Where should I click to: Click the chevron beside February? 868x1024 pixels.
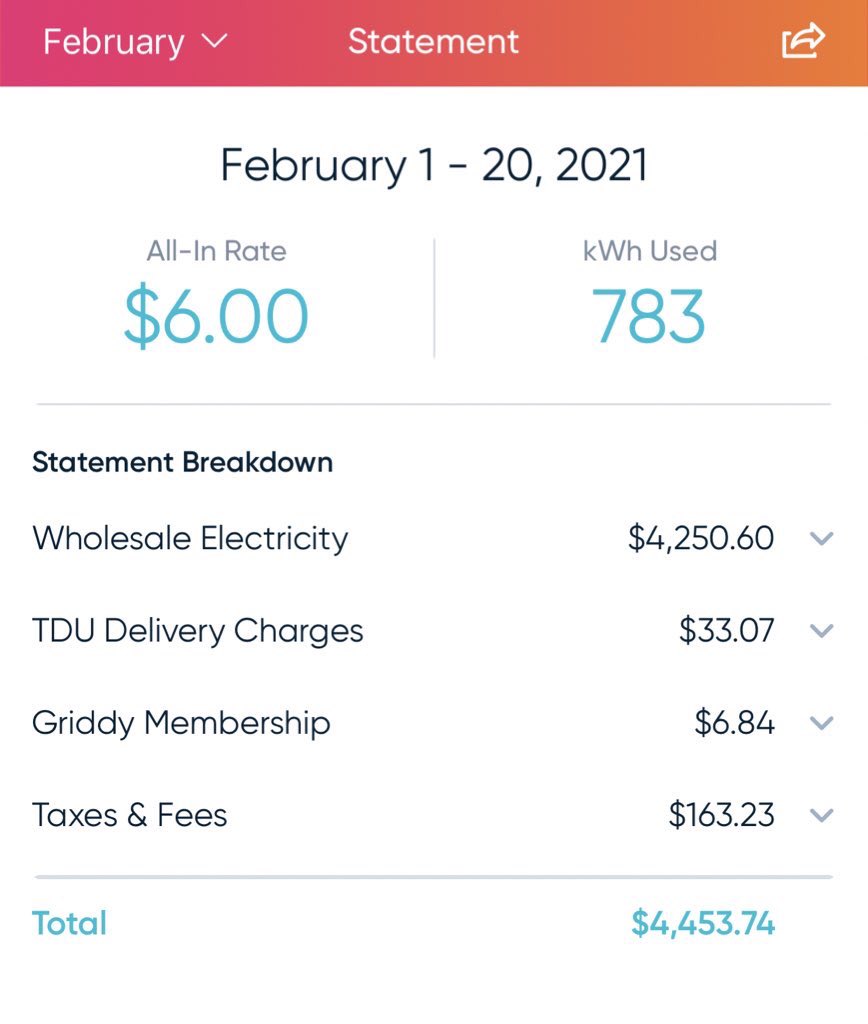(214, 41)
